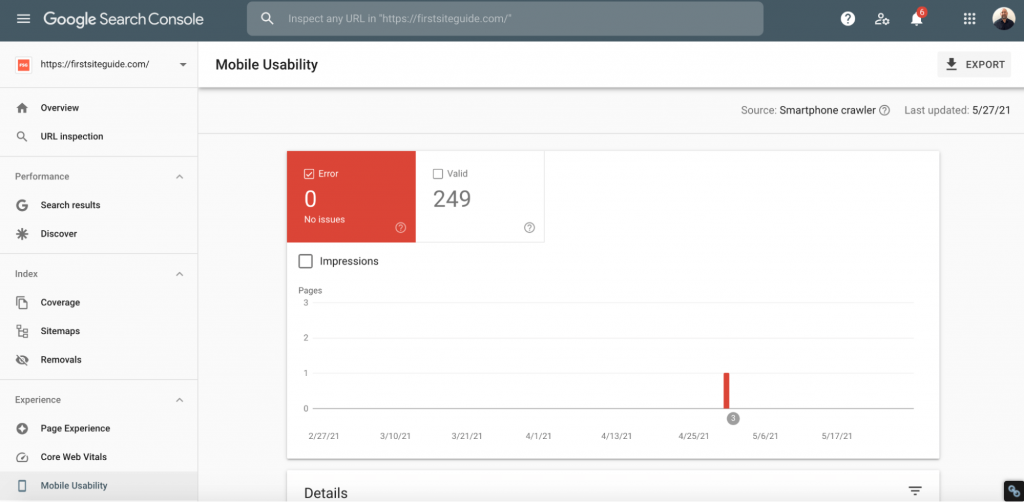1024x502 pixels.
Task: Click the EXPORT button
Action: pos(974,64)
